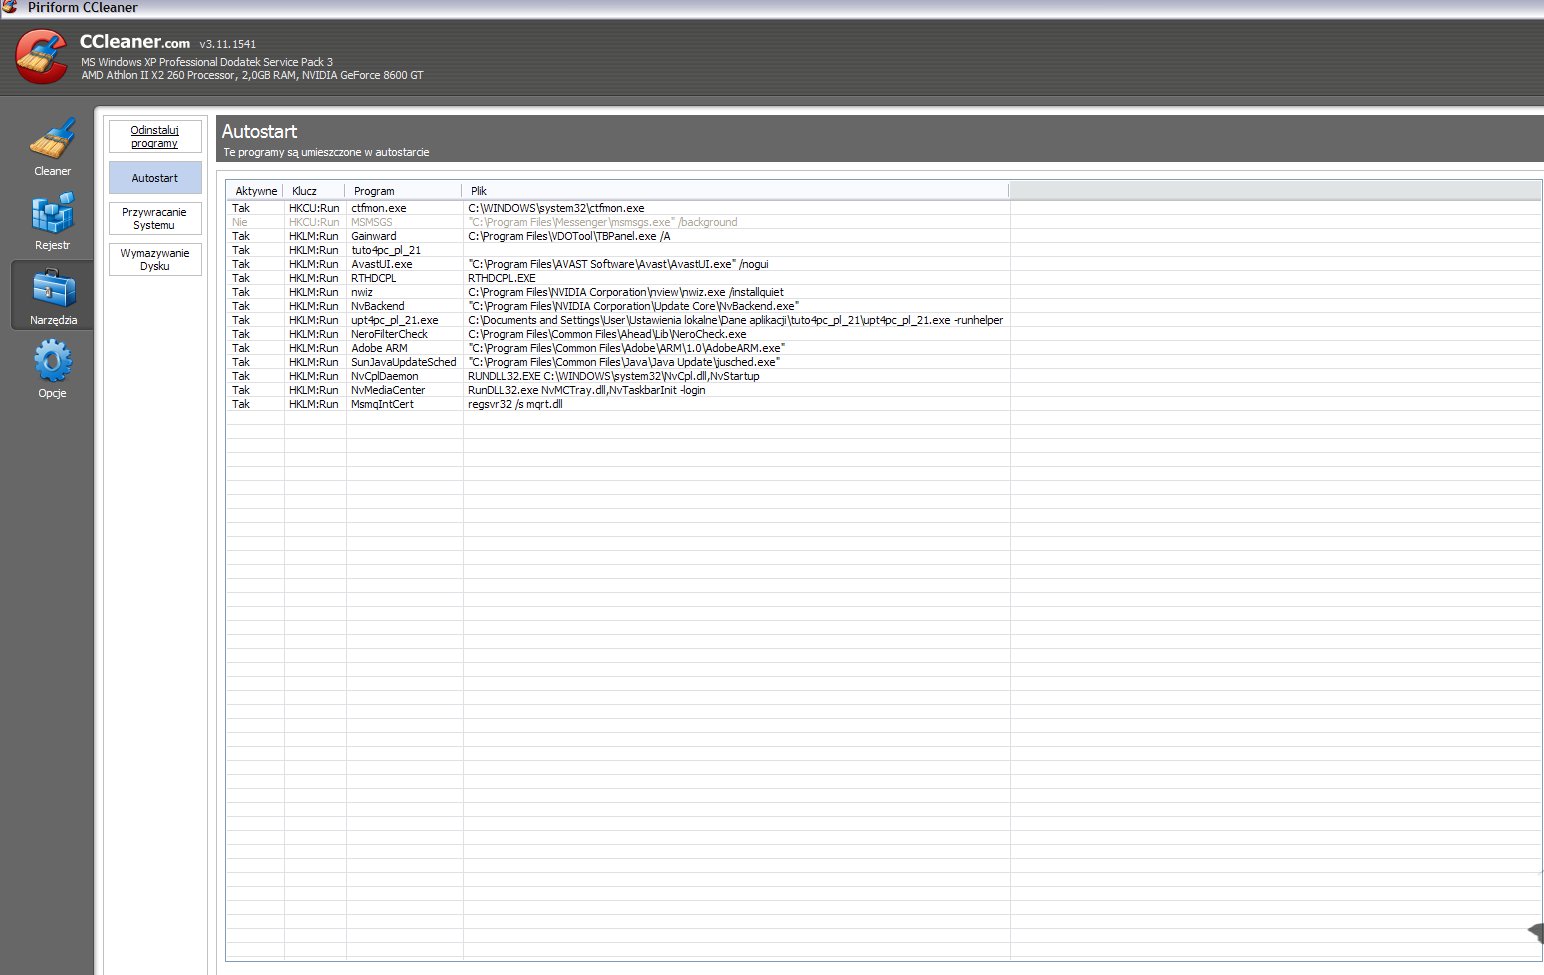This screenshot has height=975, width=1544.
Task: Click HKCU:Run key of ctfmon.exe row
Action: point(314,208)
